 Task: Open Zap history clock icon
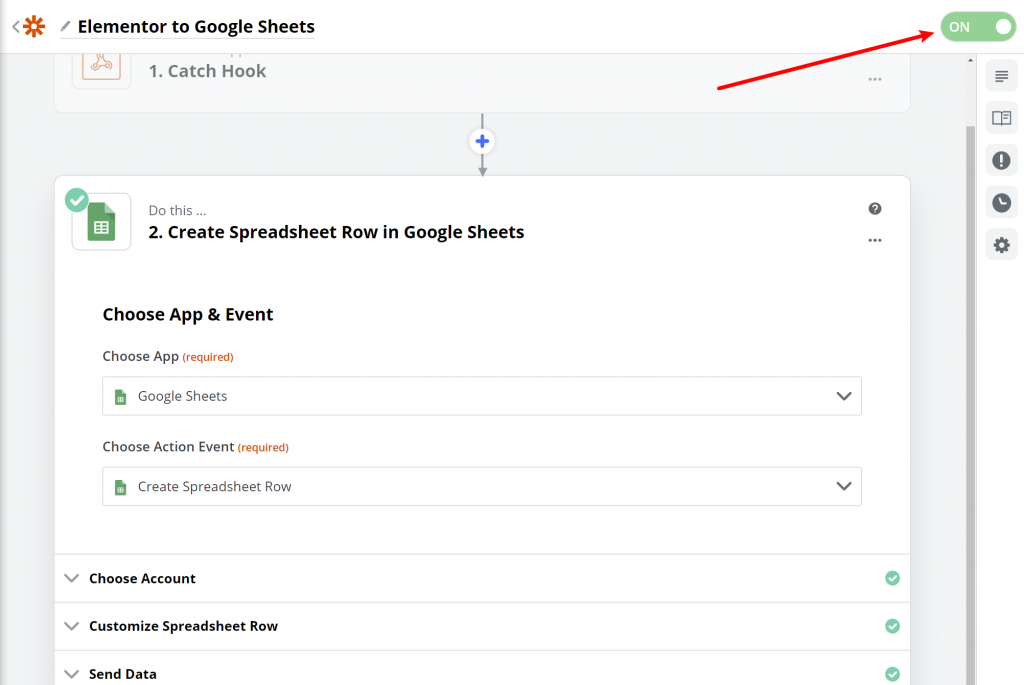1001,203
